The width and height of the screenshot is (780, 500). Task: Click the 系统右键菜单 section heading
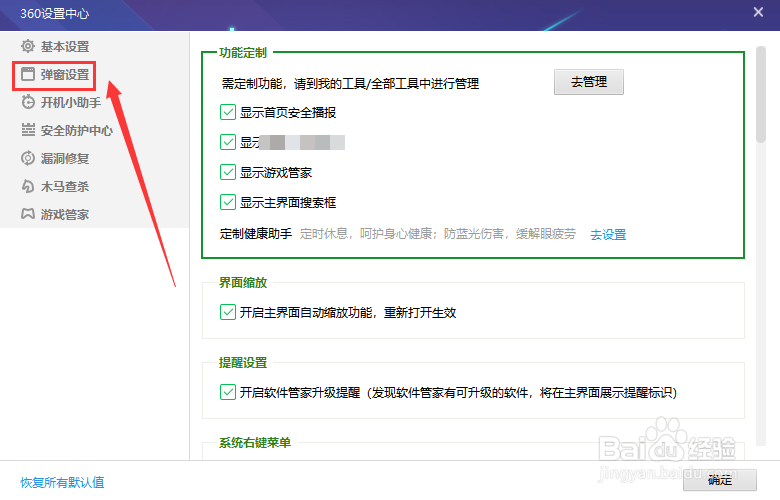[x=255, y=443]
